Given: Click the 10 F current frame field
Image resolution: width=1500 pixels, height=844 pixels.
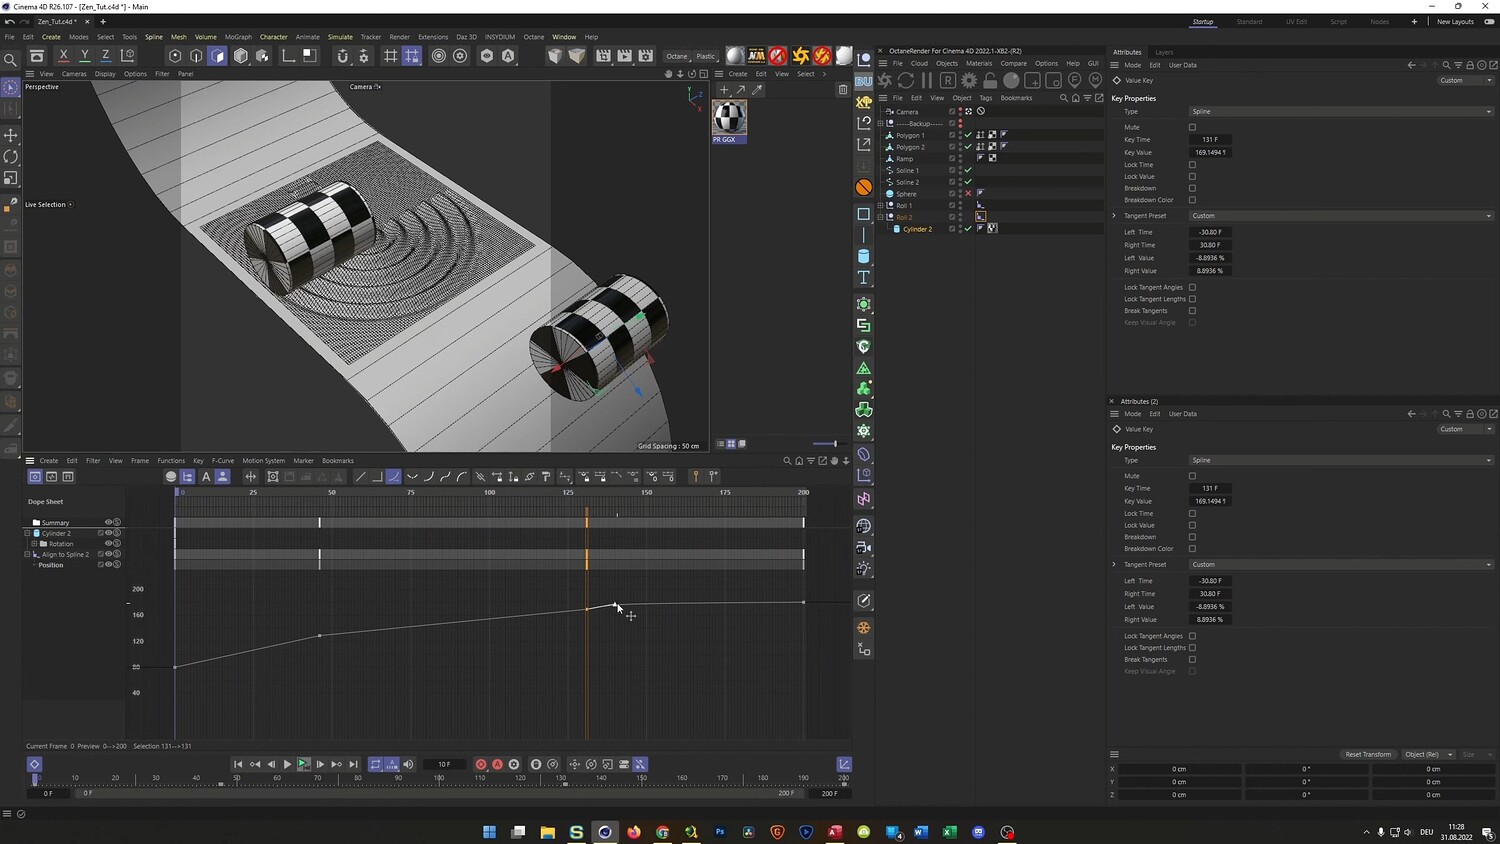Looking at the screenshot, I should point(444,764).
